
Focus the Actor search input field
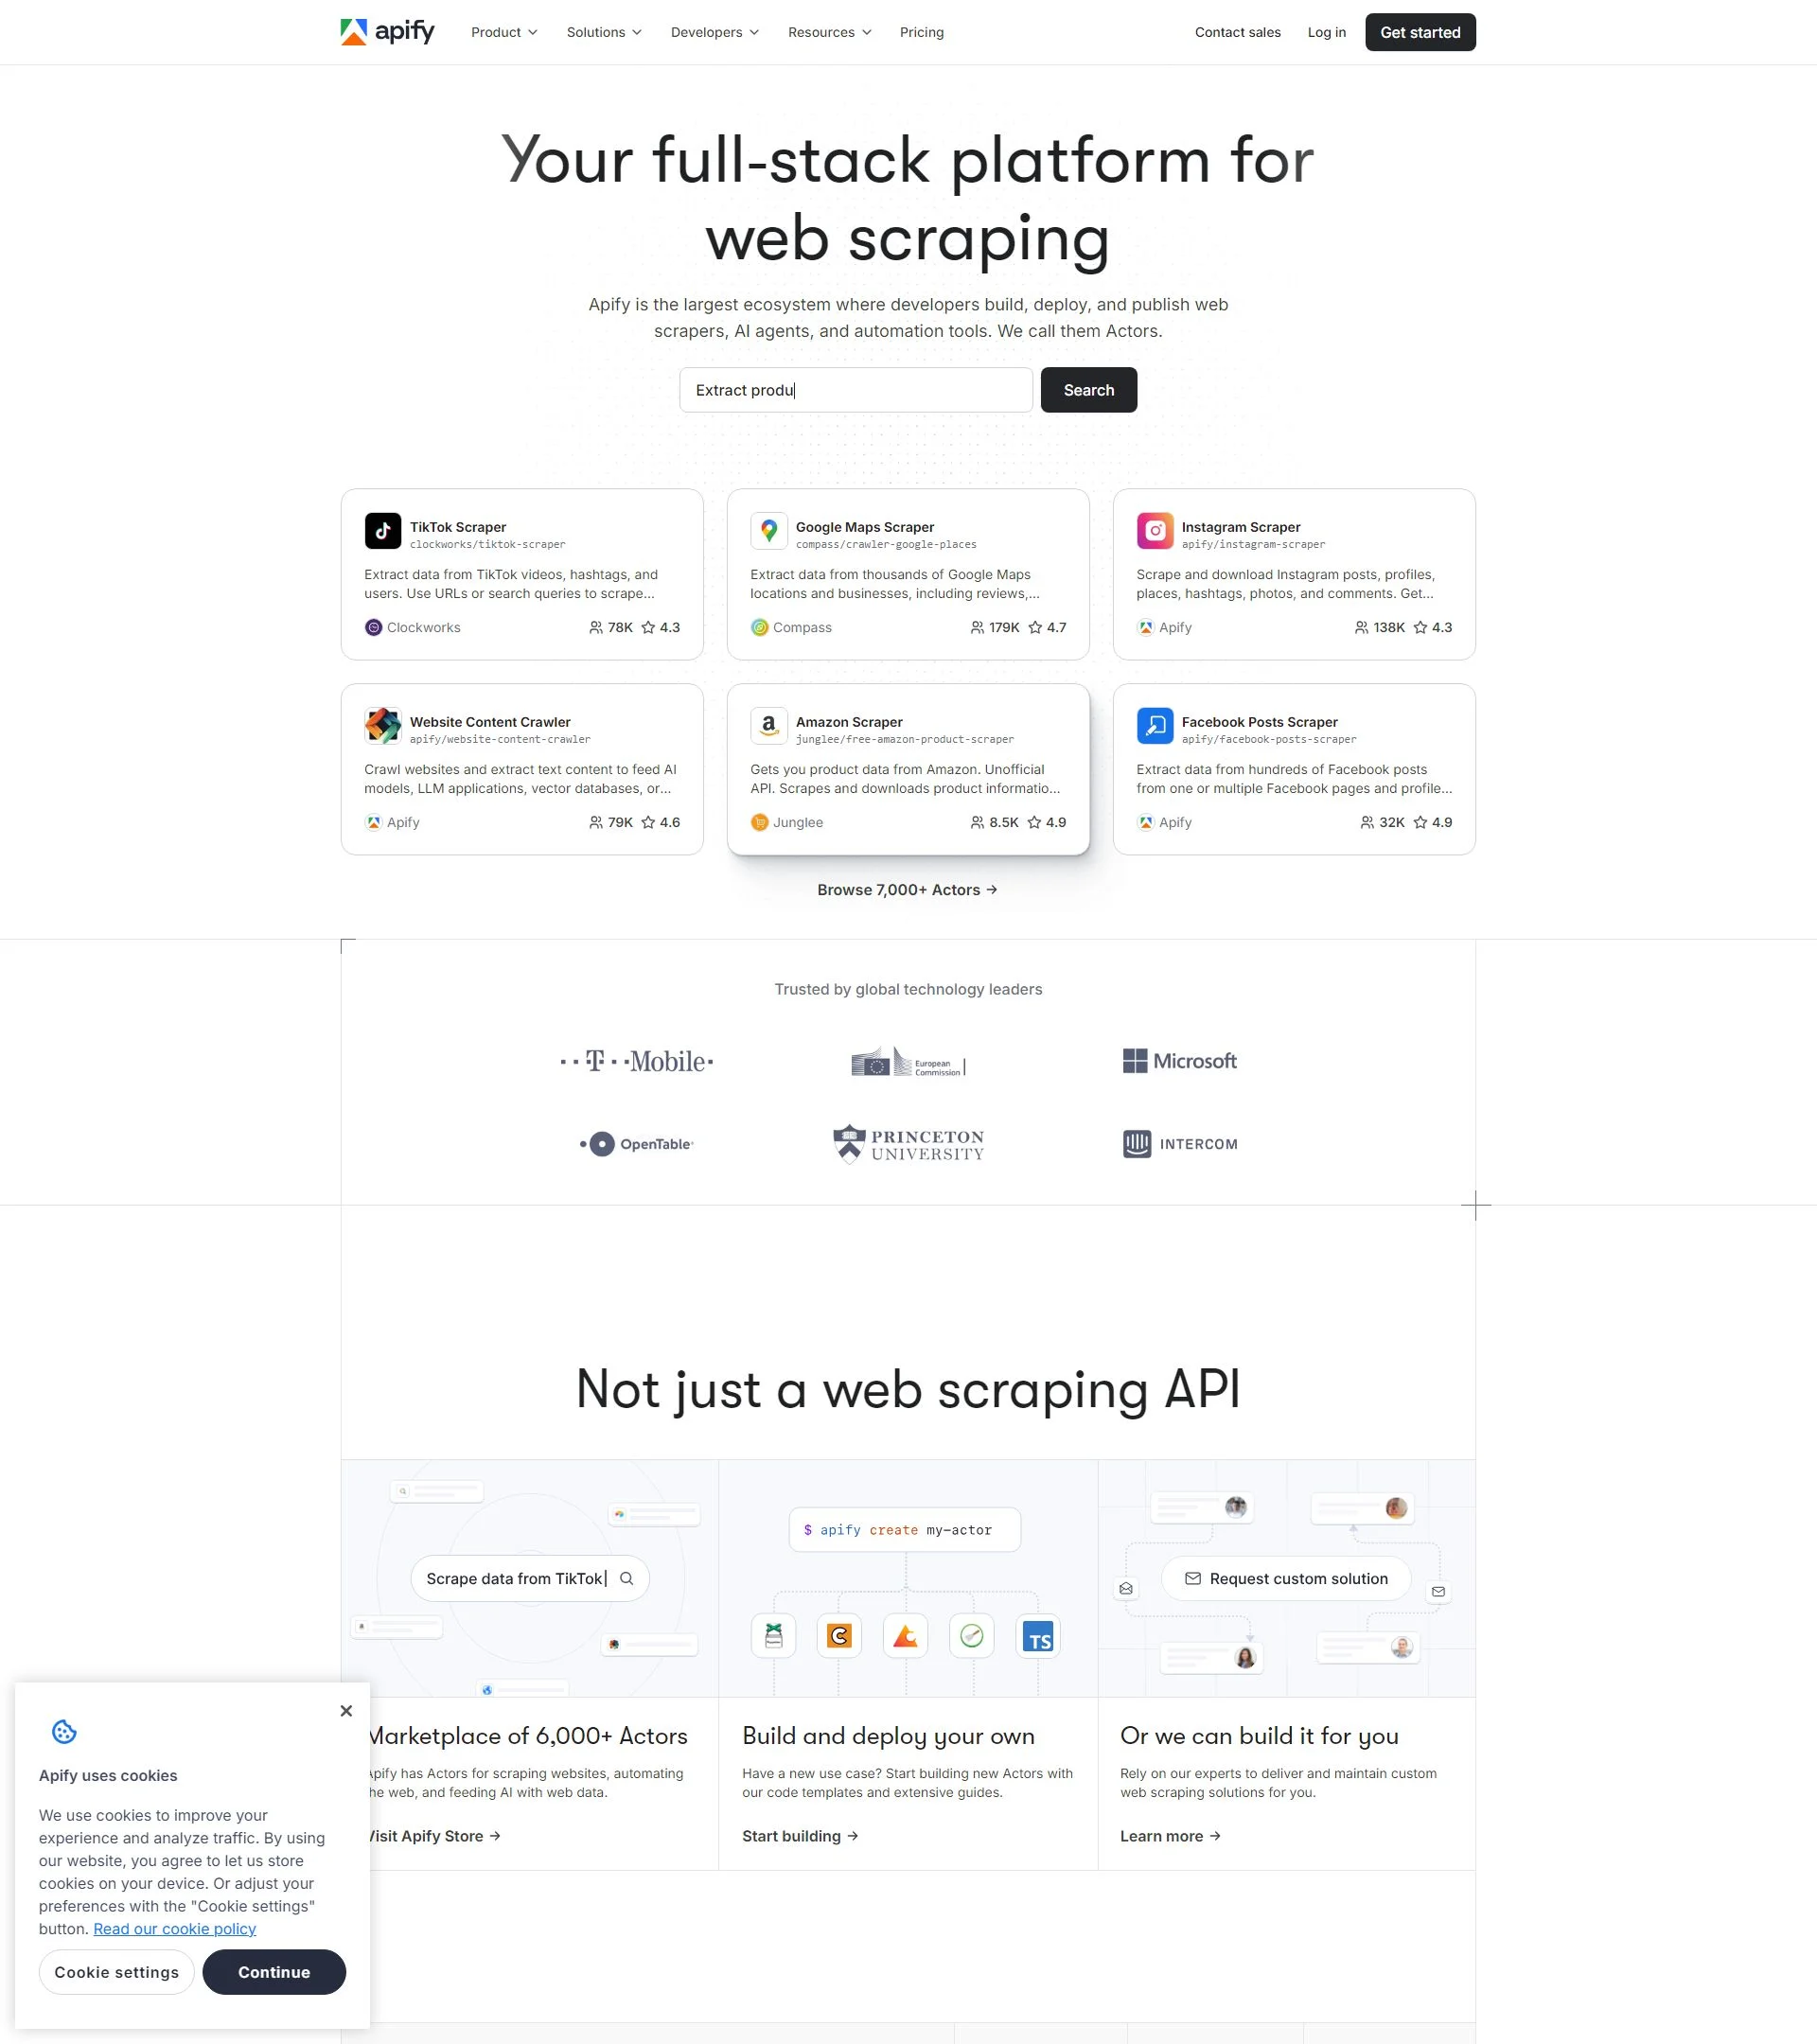(855, 390)
